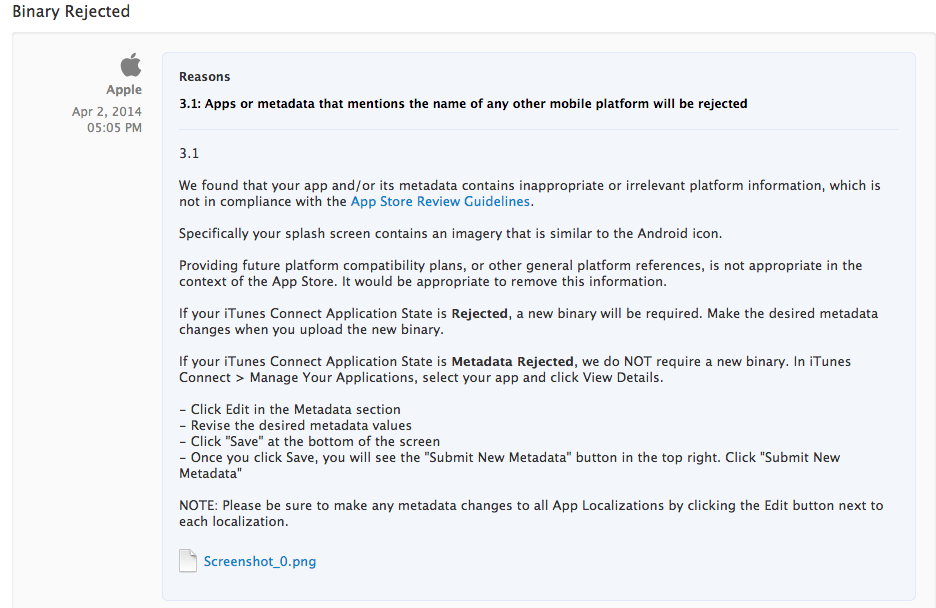
Task: Click the time "05:05 PM"
Action: tap(115, 128)
